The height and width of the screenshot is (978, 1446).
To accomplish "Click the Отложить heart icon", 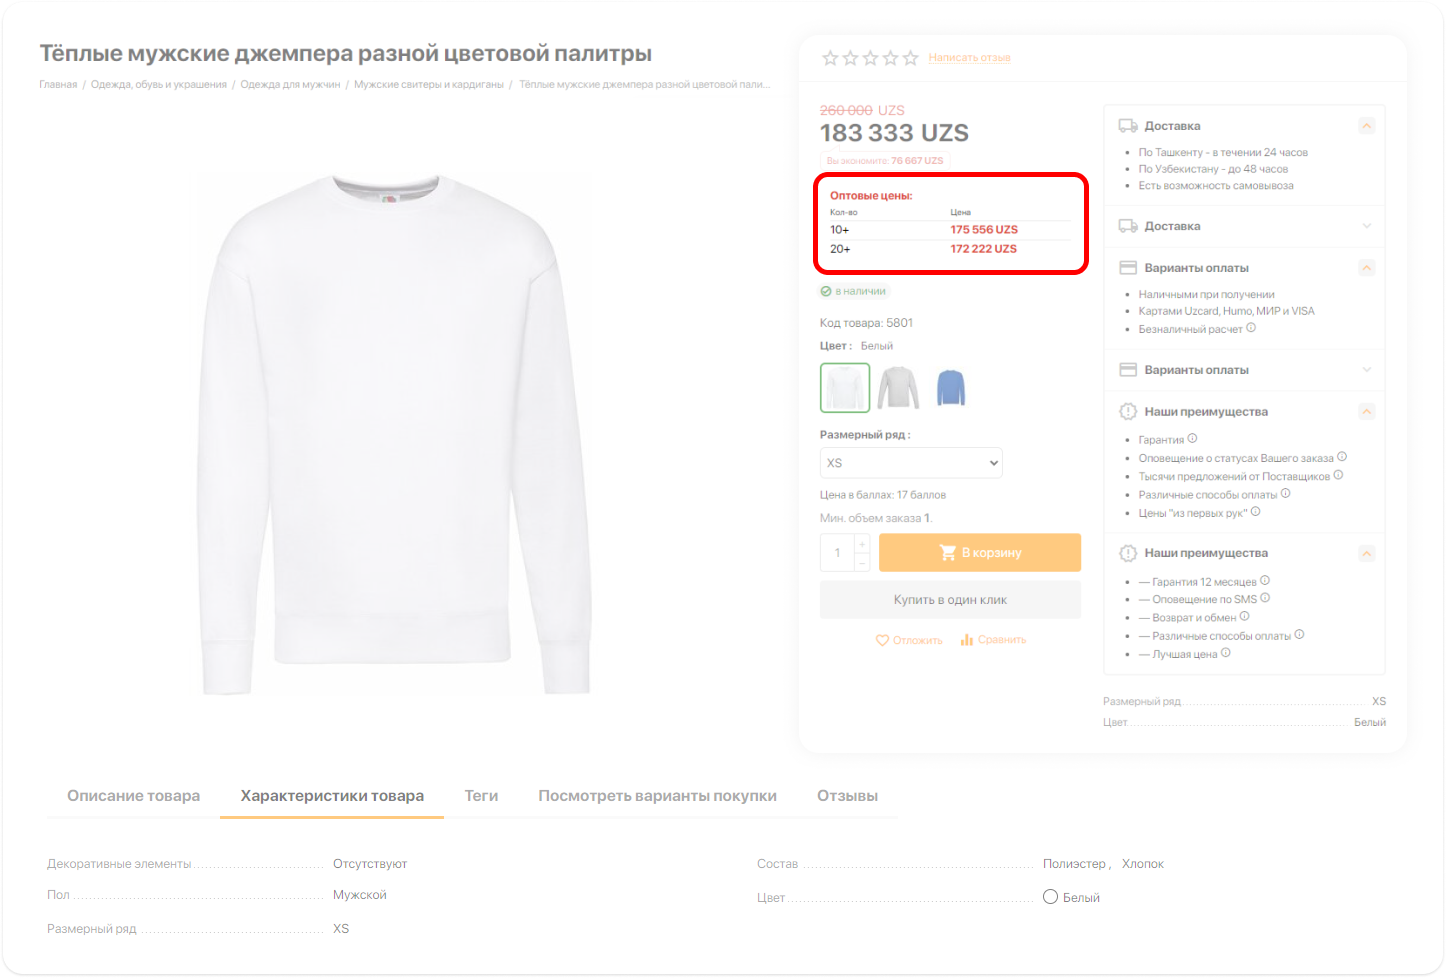I will coord(882,640).
